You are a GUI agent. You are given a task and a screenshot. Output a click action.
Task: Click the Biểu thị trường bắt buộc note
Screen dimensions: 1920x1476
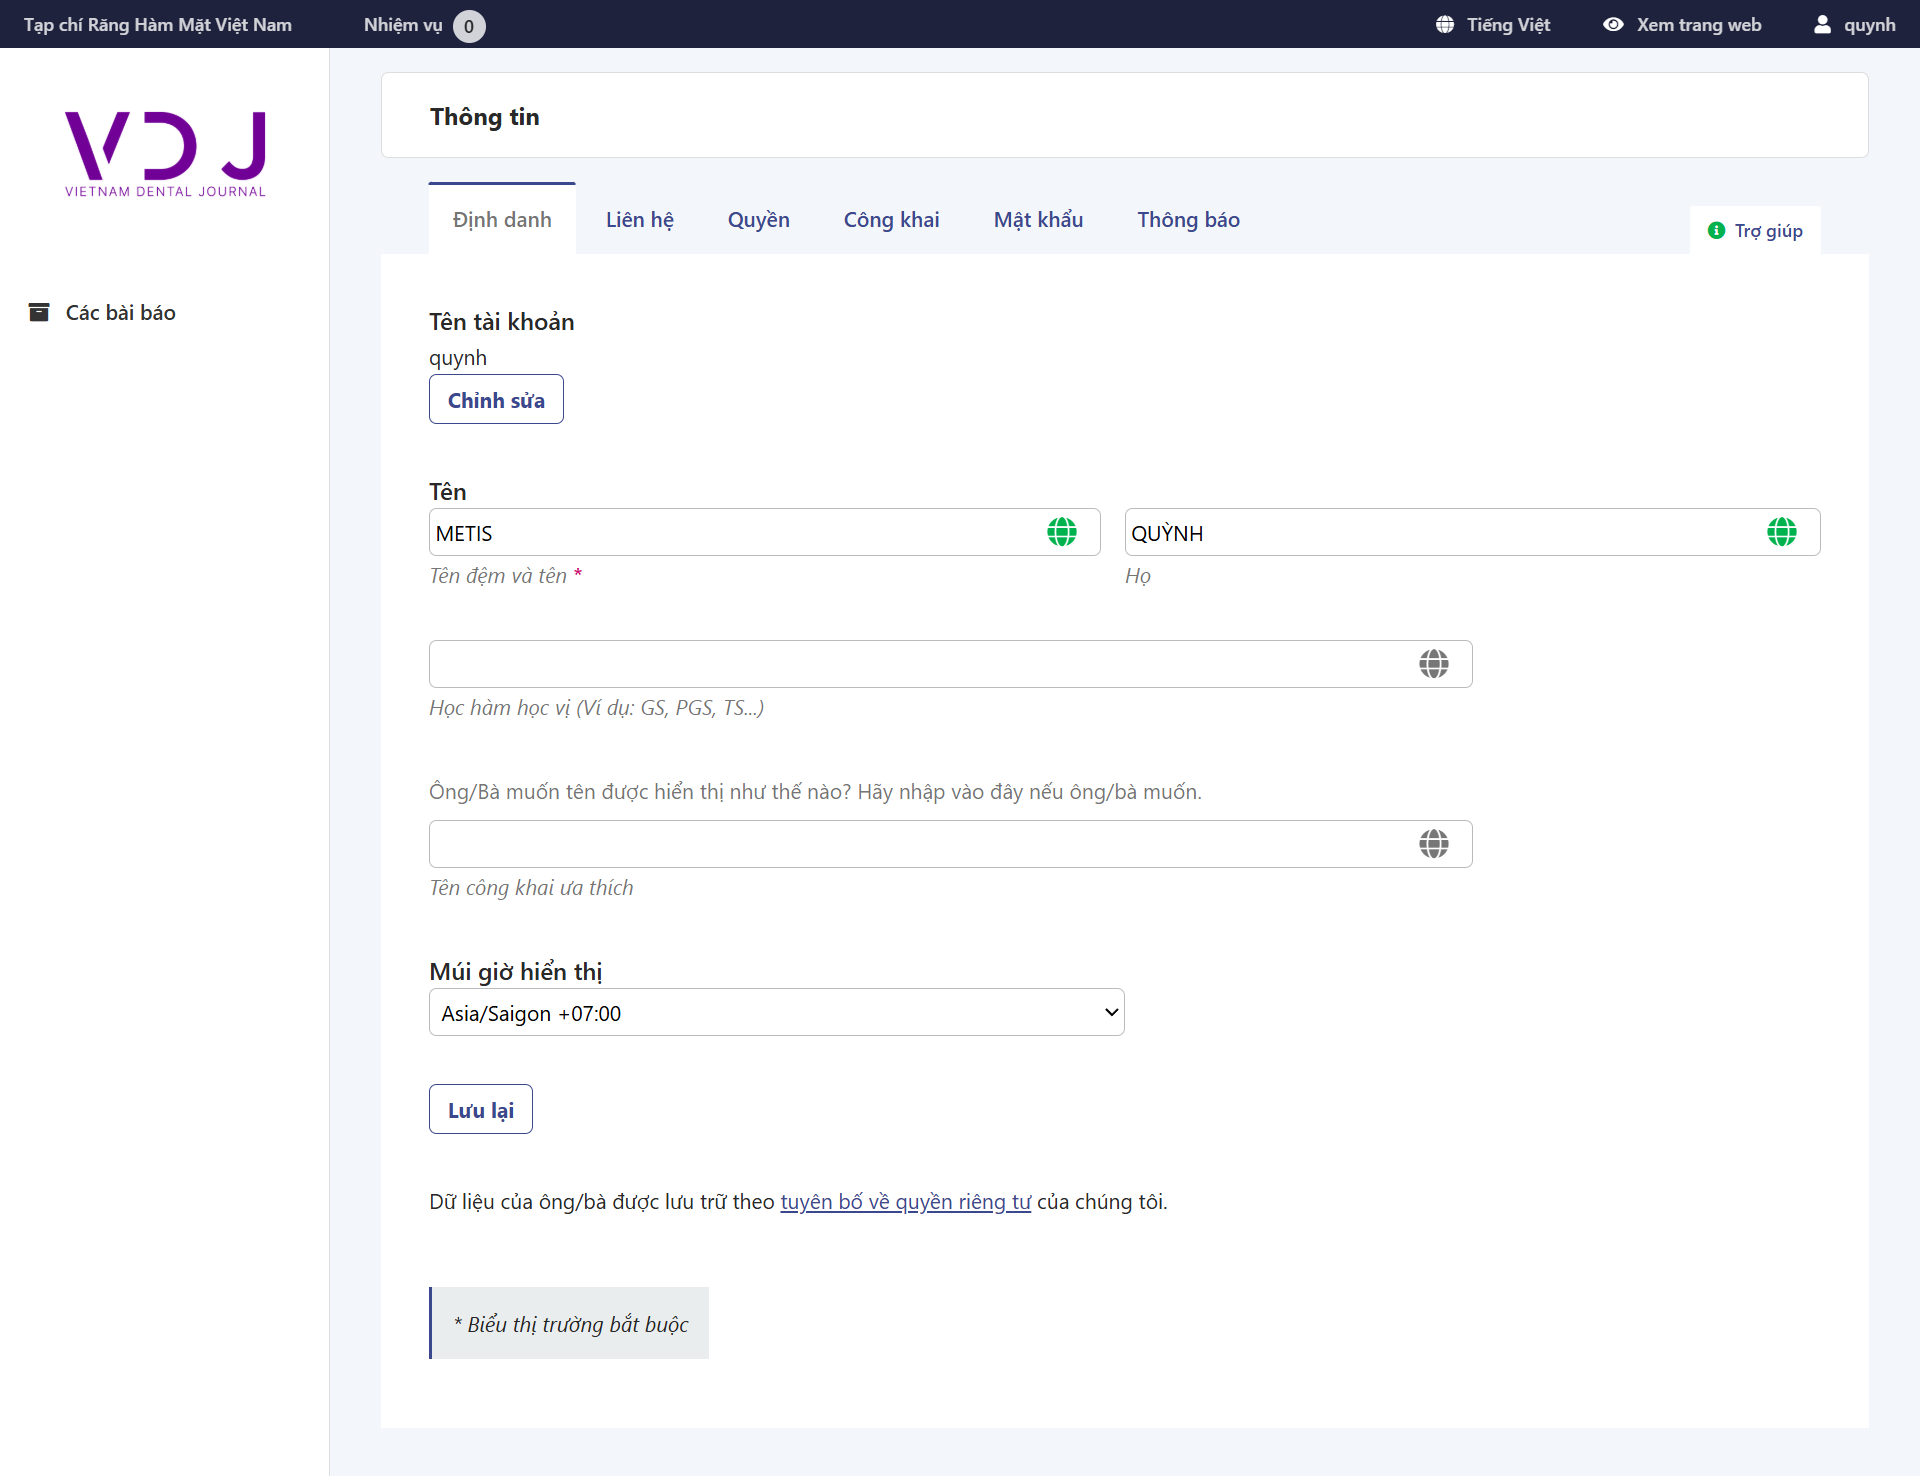570,1324
